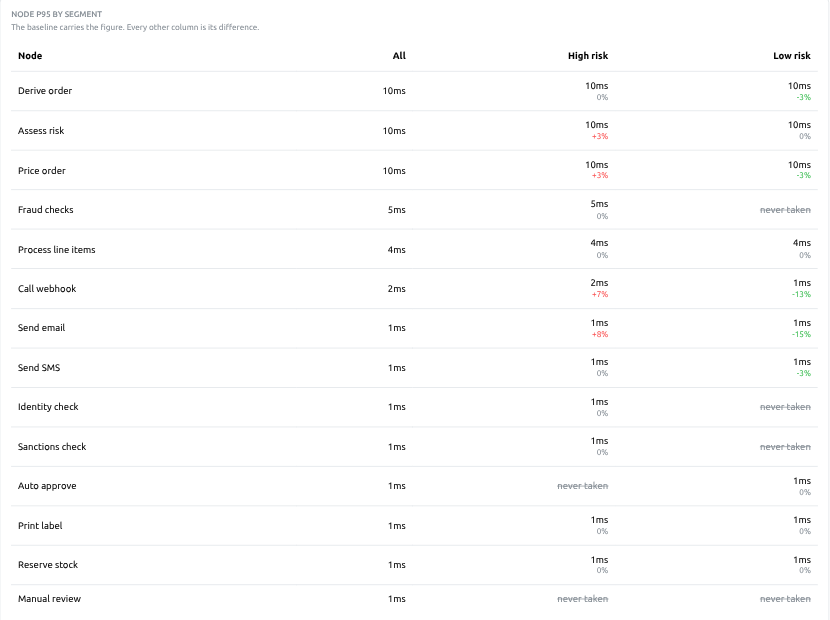Click the +8% High risk Send email delta
This screenshot has width=830, height=620.
pos(600,335)
